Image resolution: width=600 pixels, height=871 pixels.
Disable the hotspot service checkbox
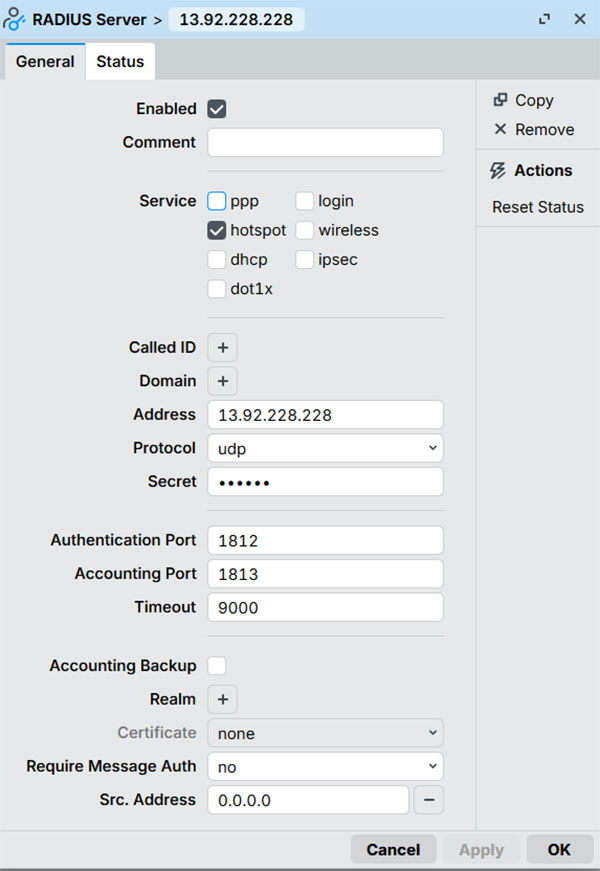(217, 230)
